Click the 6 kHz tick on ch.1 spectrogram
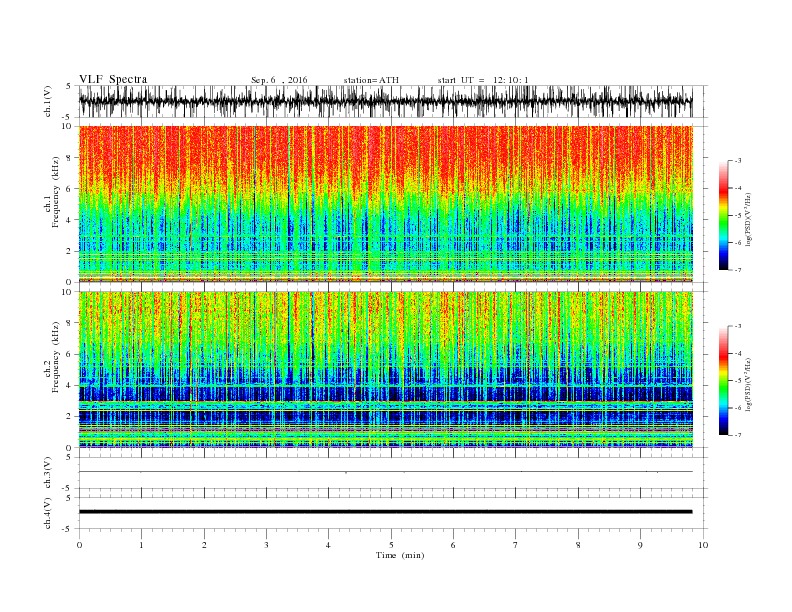Viewport: 792px width, 612px height. coord(69,189)
